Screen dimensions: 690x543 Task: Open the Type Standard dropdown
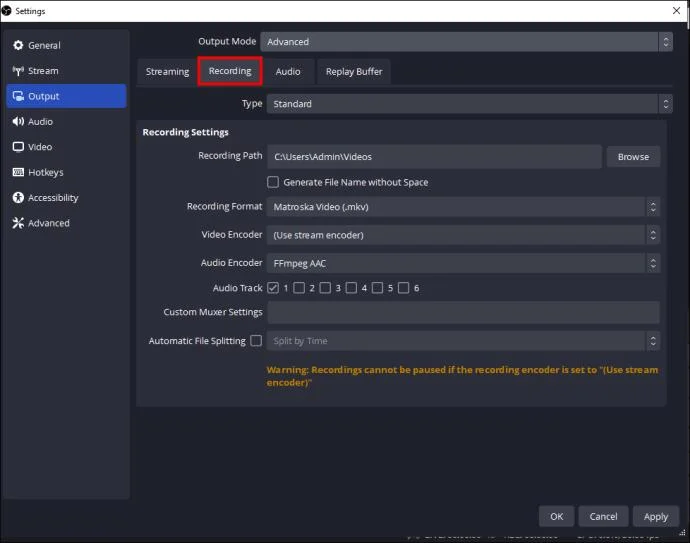click(469, 104)
